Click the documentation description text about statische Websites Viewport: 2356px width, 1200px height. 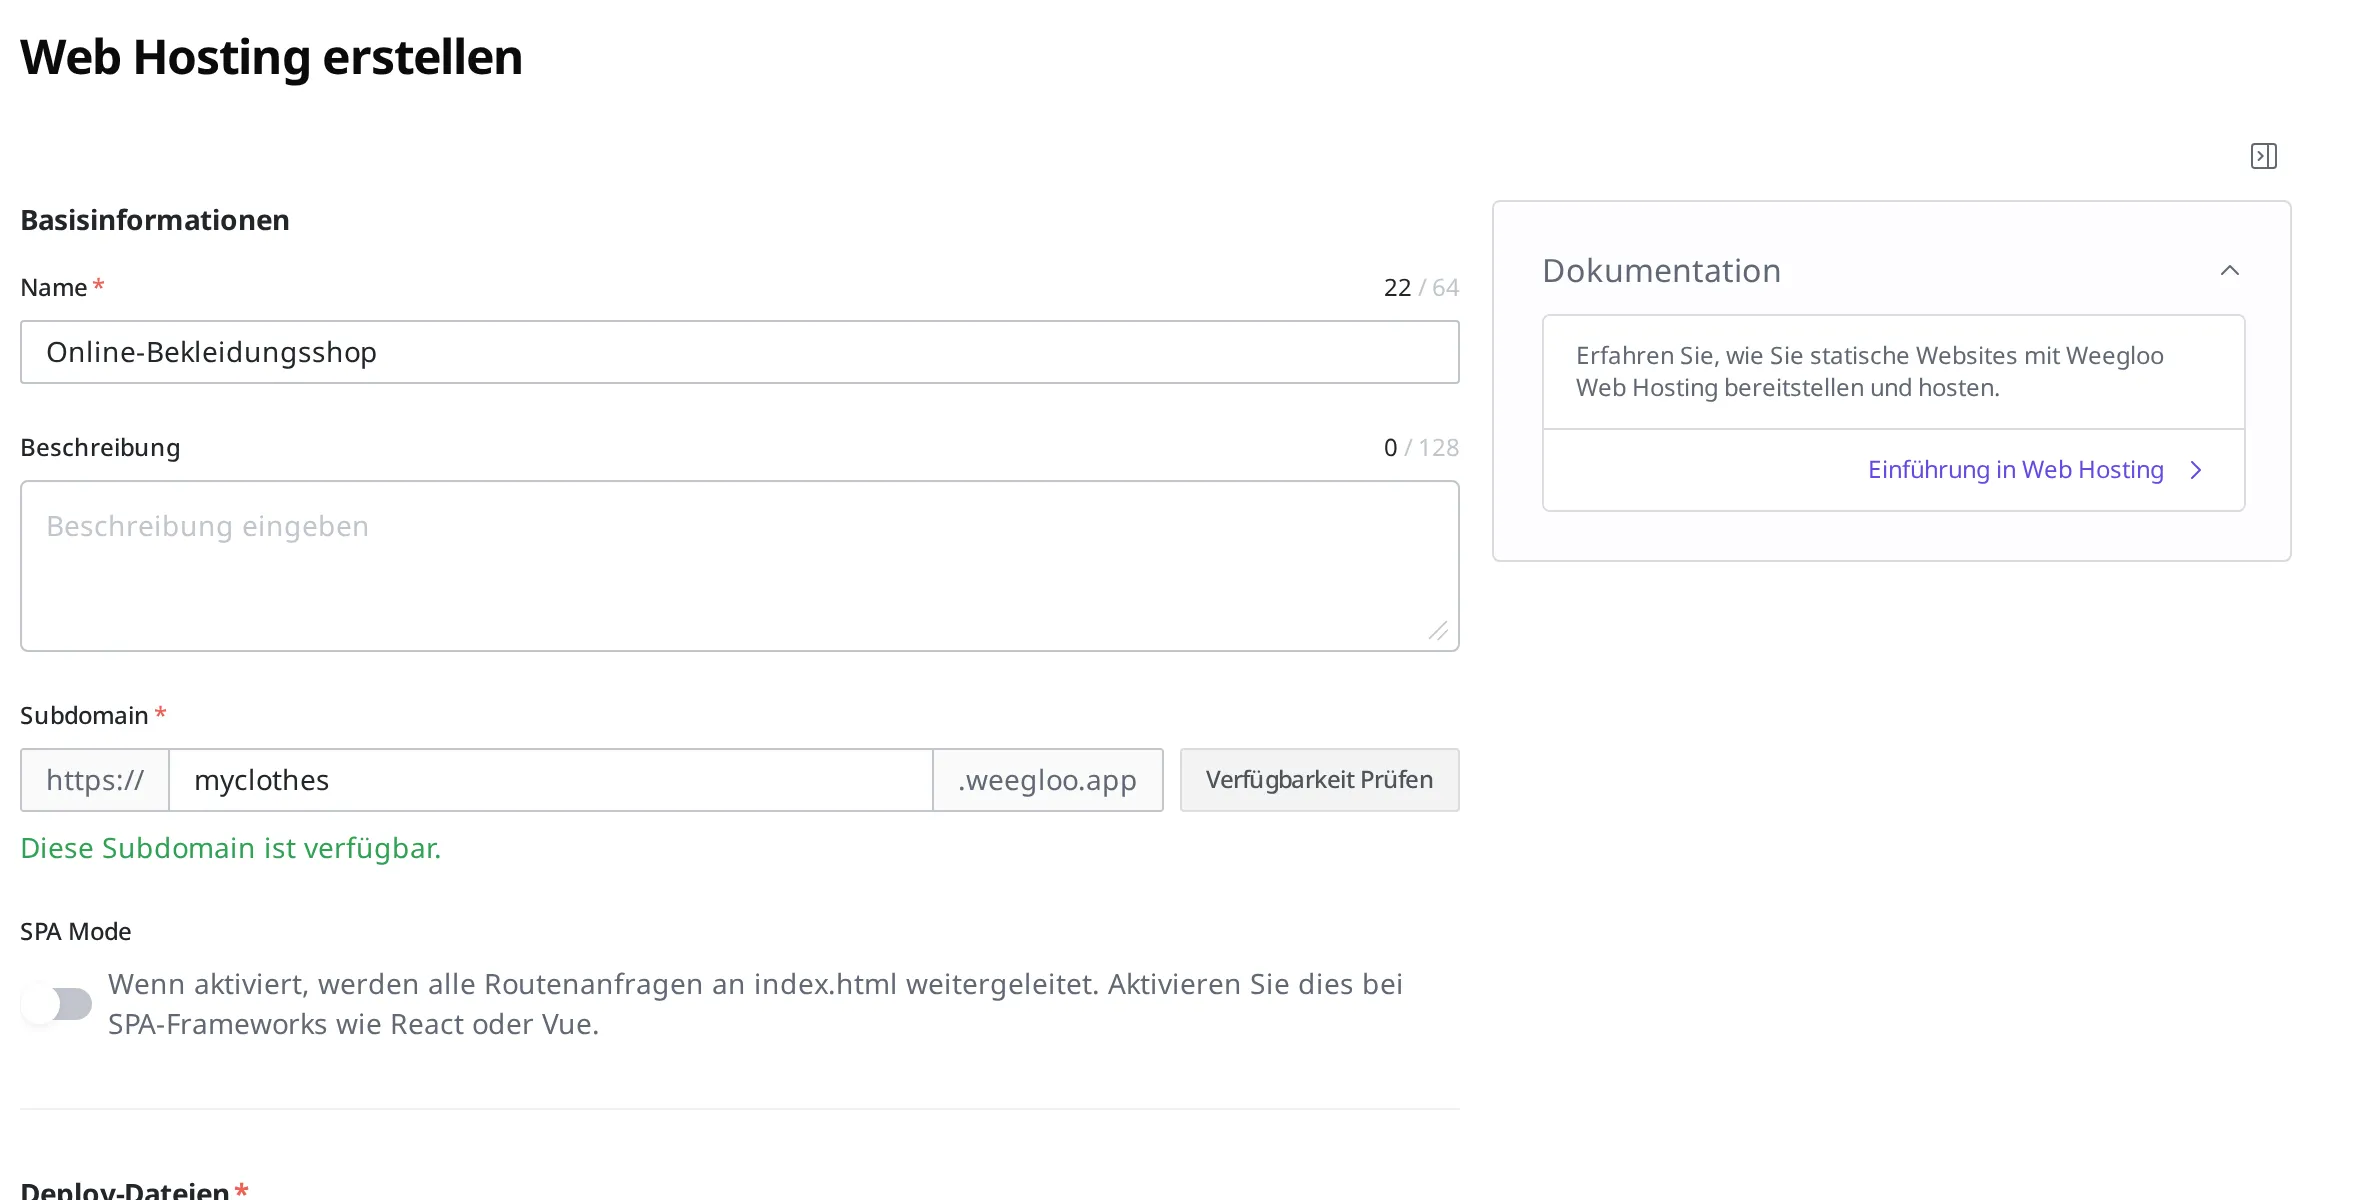[x=1869, y=372]
